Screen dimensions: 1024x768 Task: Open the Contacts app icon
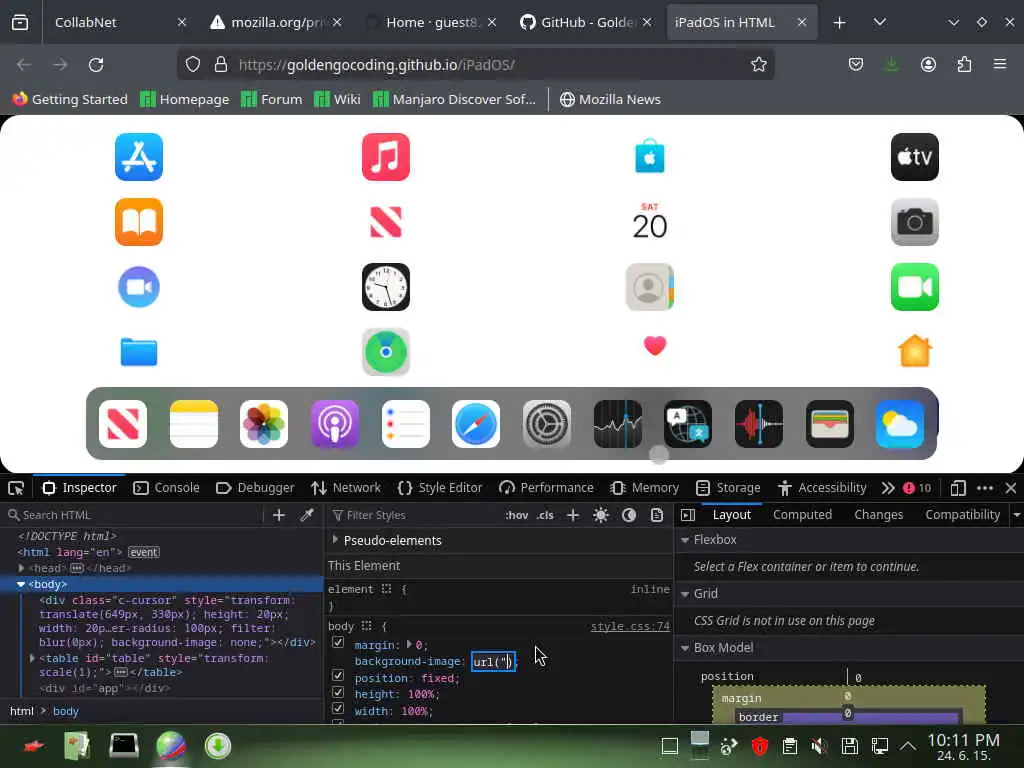coord(650,287)
